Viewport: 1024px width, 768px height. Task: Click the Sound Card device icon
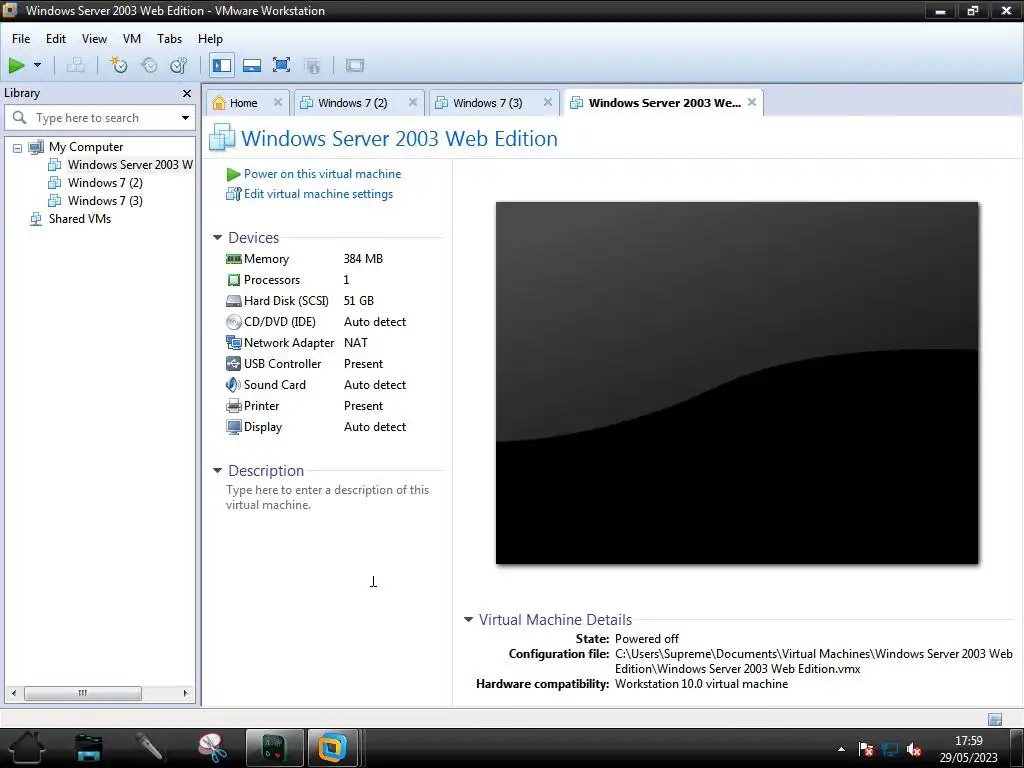click(x=233, y=385)
